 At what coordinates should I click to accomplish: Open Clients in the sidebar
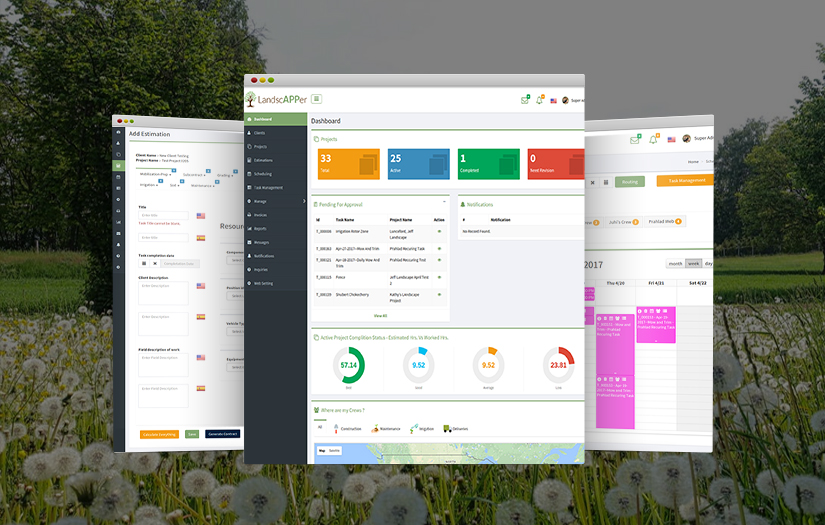coord(275,133)
